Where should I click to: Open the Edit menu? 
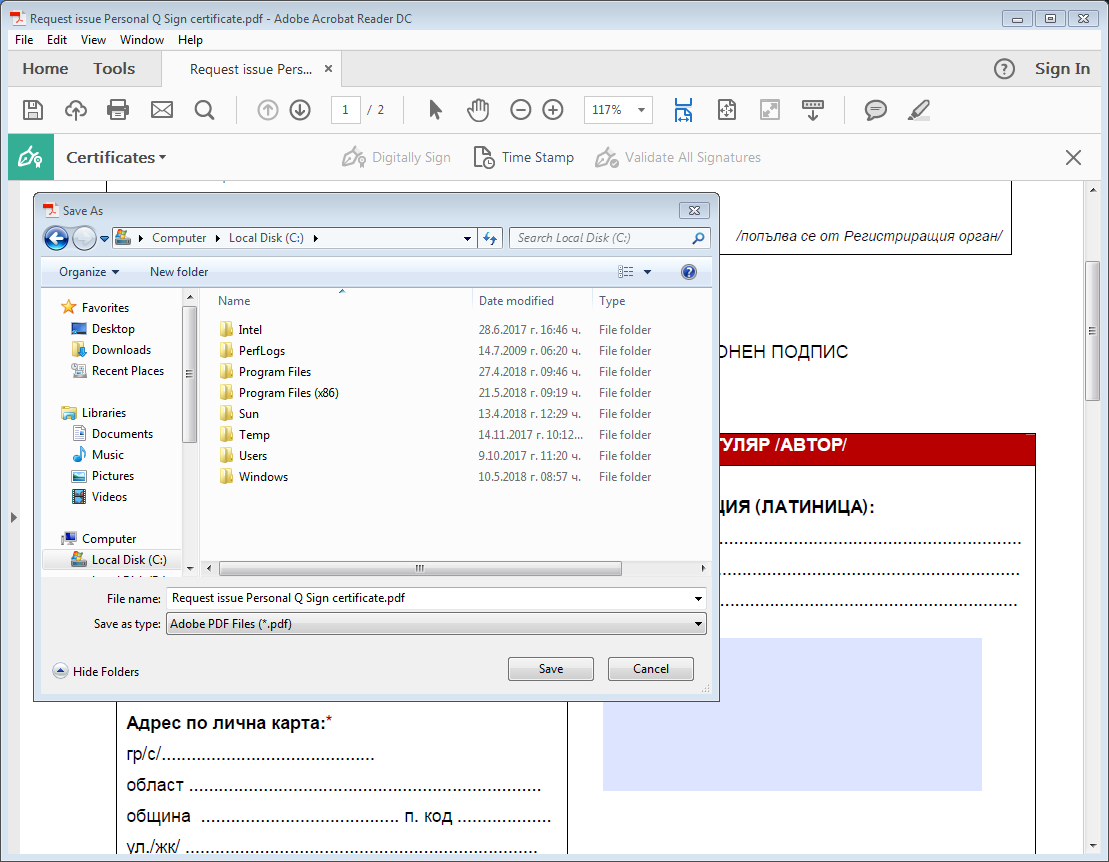pyautogui.click(x=57, y=40)
